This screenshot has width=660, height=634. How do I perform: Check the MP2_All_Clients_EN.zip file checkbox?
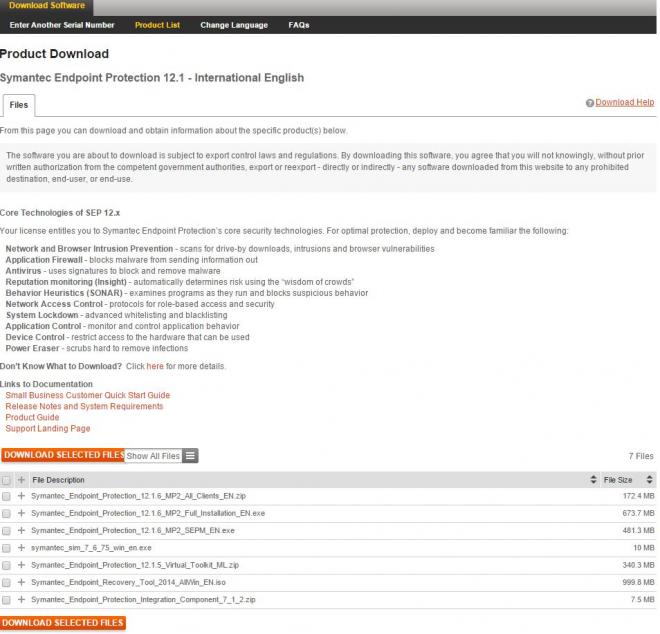click(6, 496)
